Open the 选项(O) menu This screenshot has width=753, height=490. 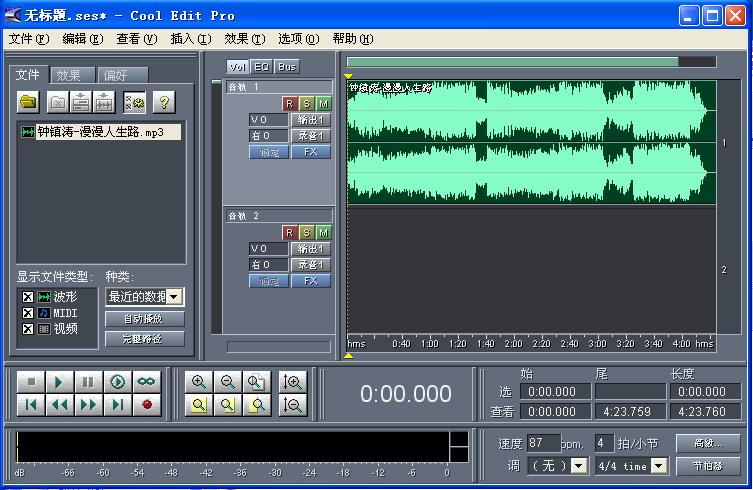click(x=299, y=39)
